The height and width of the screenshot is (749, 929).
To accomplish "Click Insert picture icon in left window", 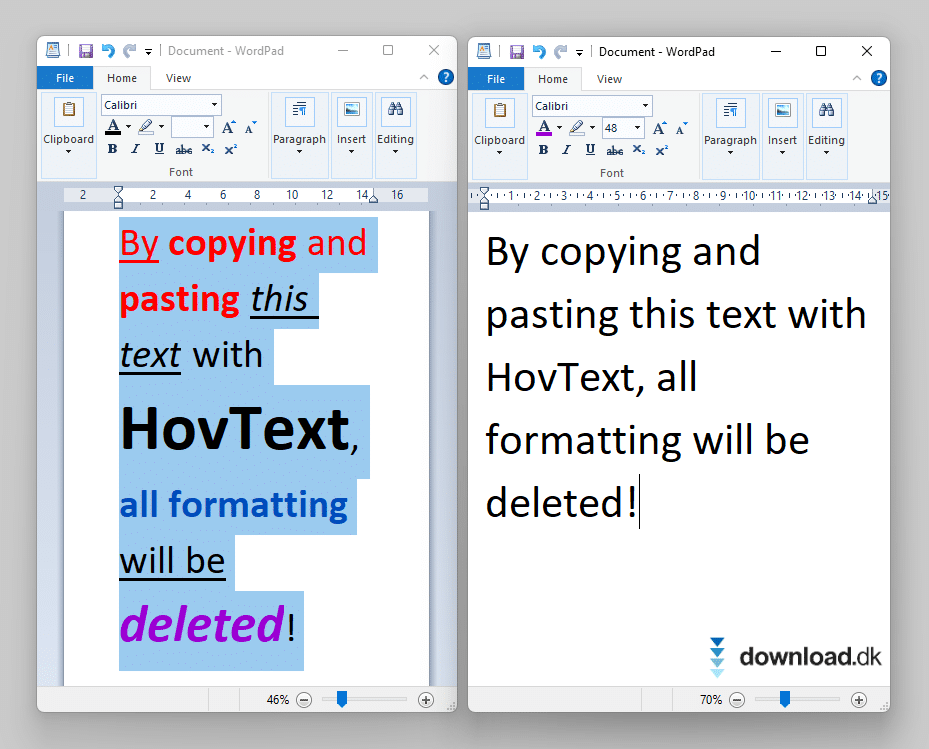I will click(x=351, y=111).
